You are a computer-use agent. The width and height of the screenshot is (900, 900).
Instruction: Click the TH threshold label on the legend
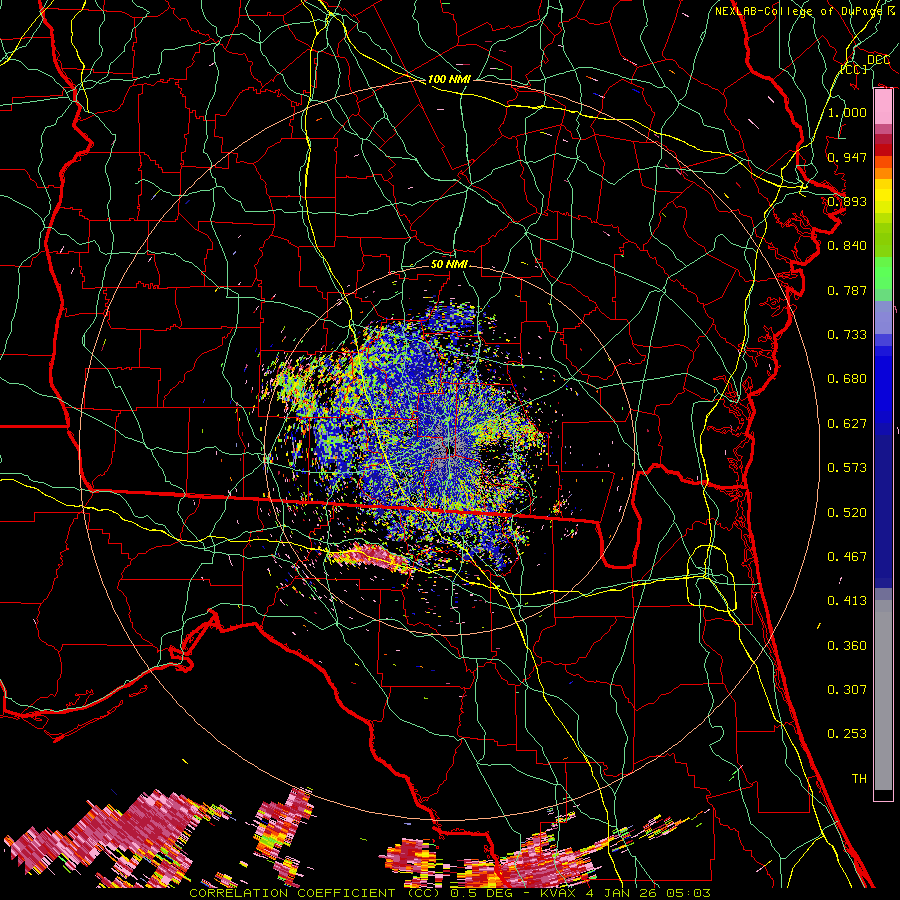(x=859, y=779)
